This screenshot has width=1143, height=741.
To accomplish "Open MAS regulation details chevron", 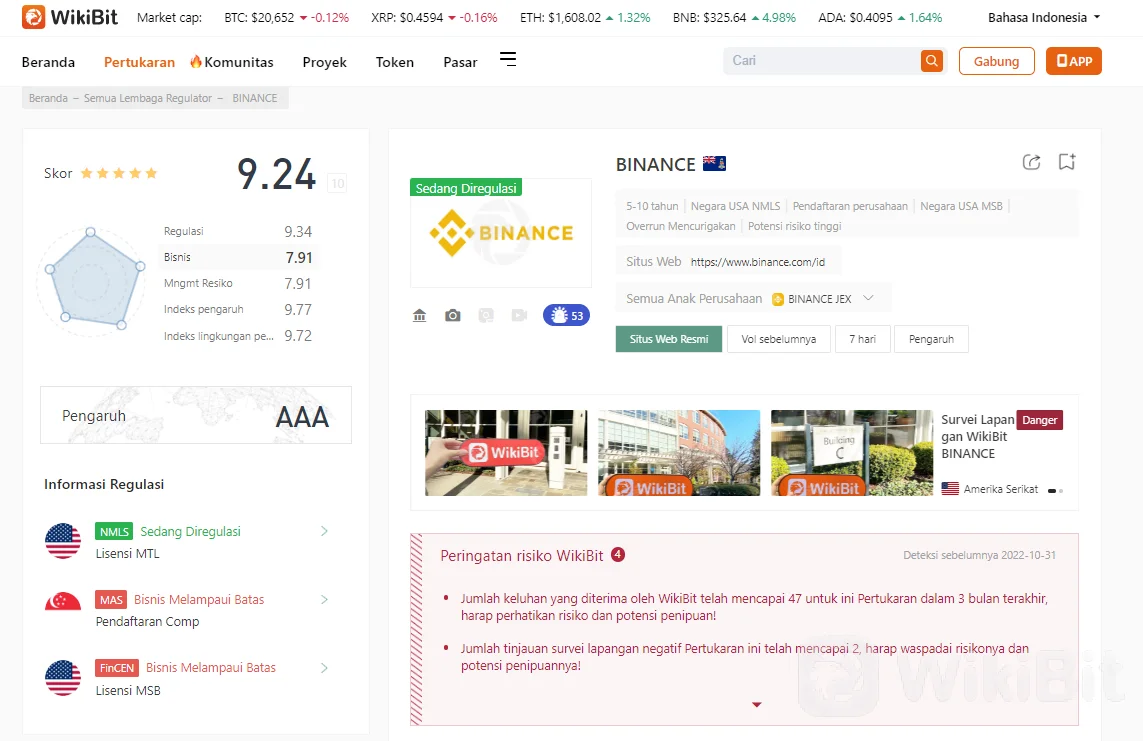I will [324, 600].
